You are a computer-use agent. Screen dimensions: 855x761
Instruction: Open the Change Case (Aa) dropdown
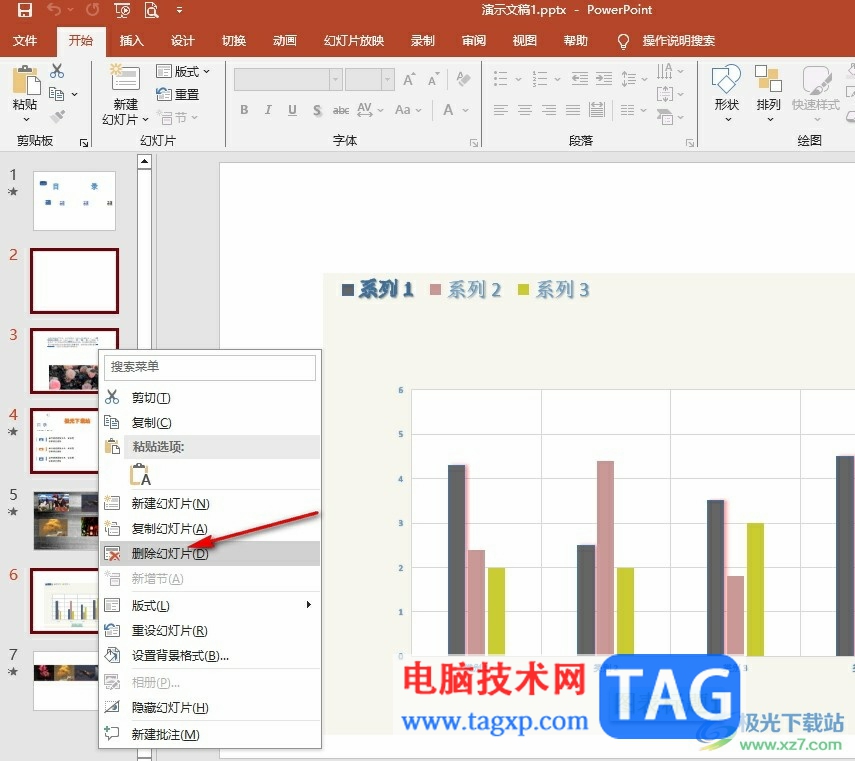click(x=408, y=110)
